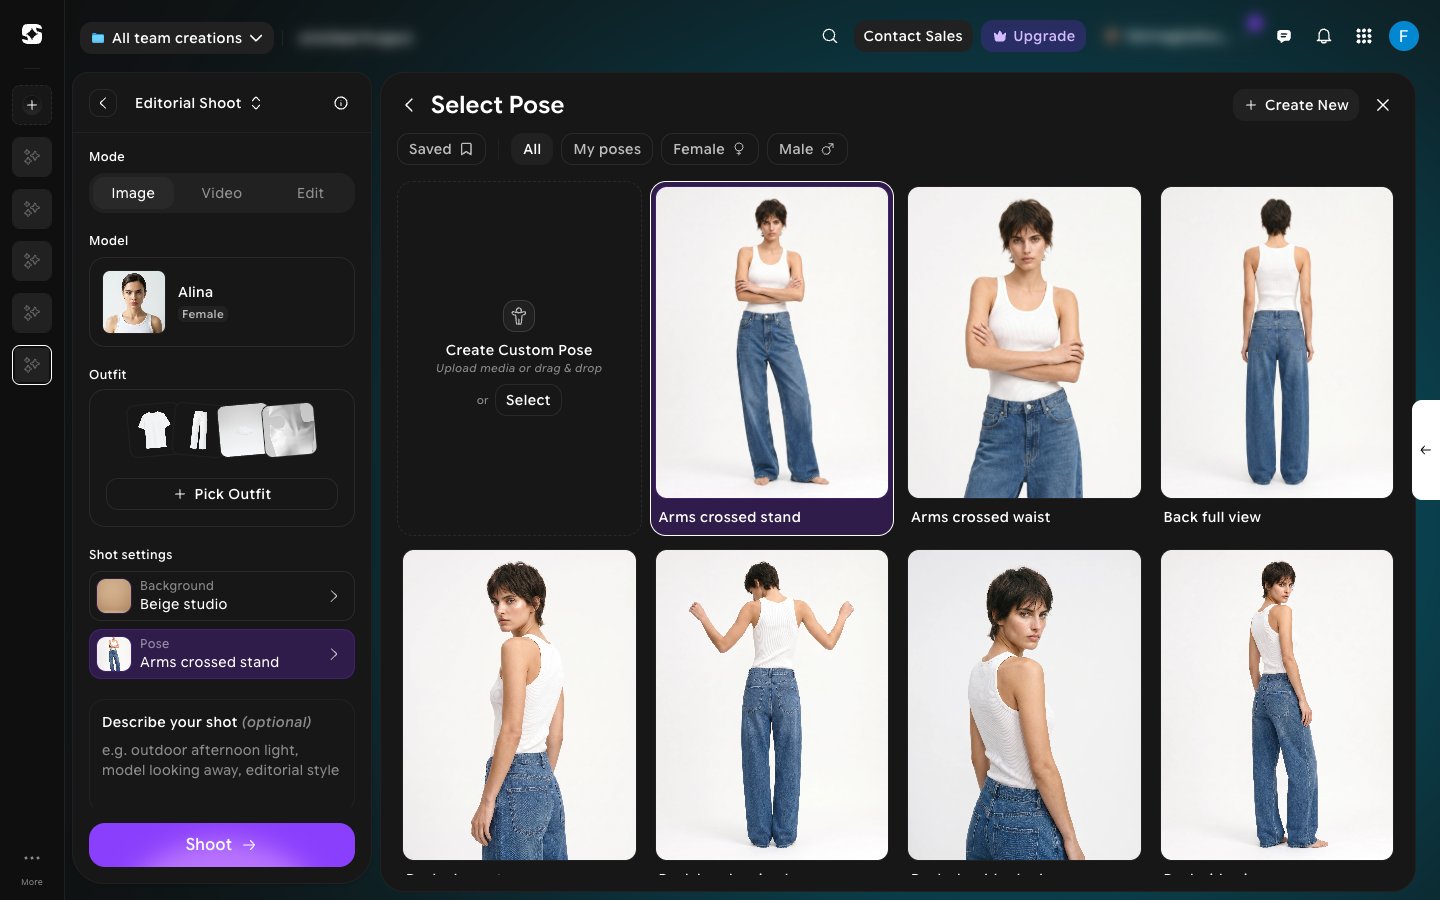1440x900 pixels.
Task: Open the notifications bell
Action: [x=1324, y=36]
